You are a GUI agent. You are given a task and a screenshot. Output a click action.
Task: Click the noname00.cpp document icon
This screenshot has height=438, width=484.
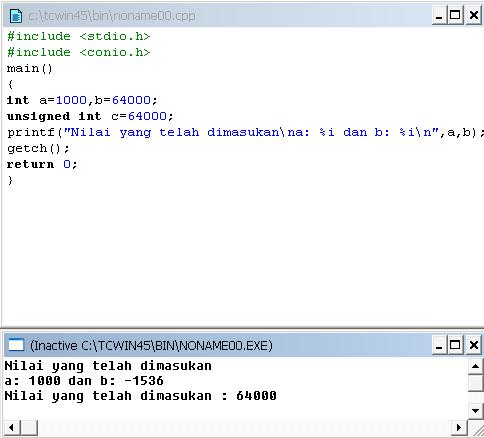(x=16, y=16)
